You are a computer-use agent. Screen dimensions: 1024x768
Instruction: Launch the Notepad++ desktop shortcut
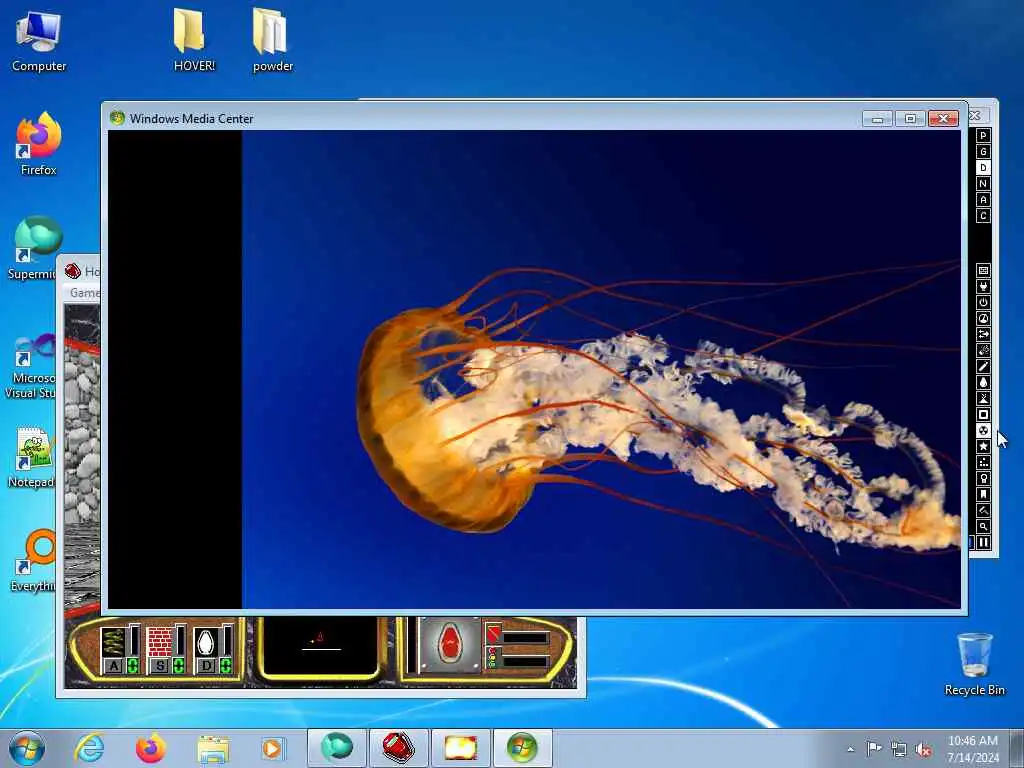pyautogui.click(x=33, y=457)
